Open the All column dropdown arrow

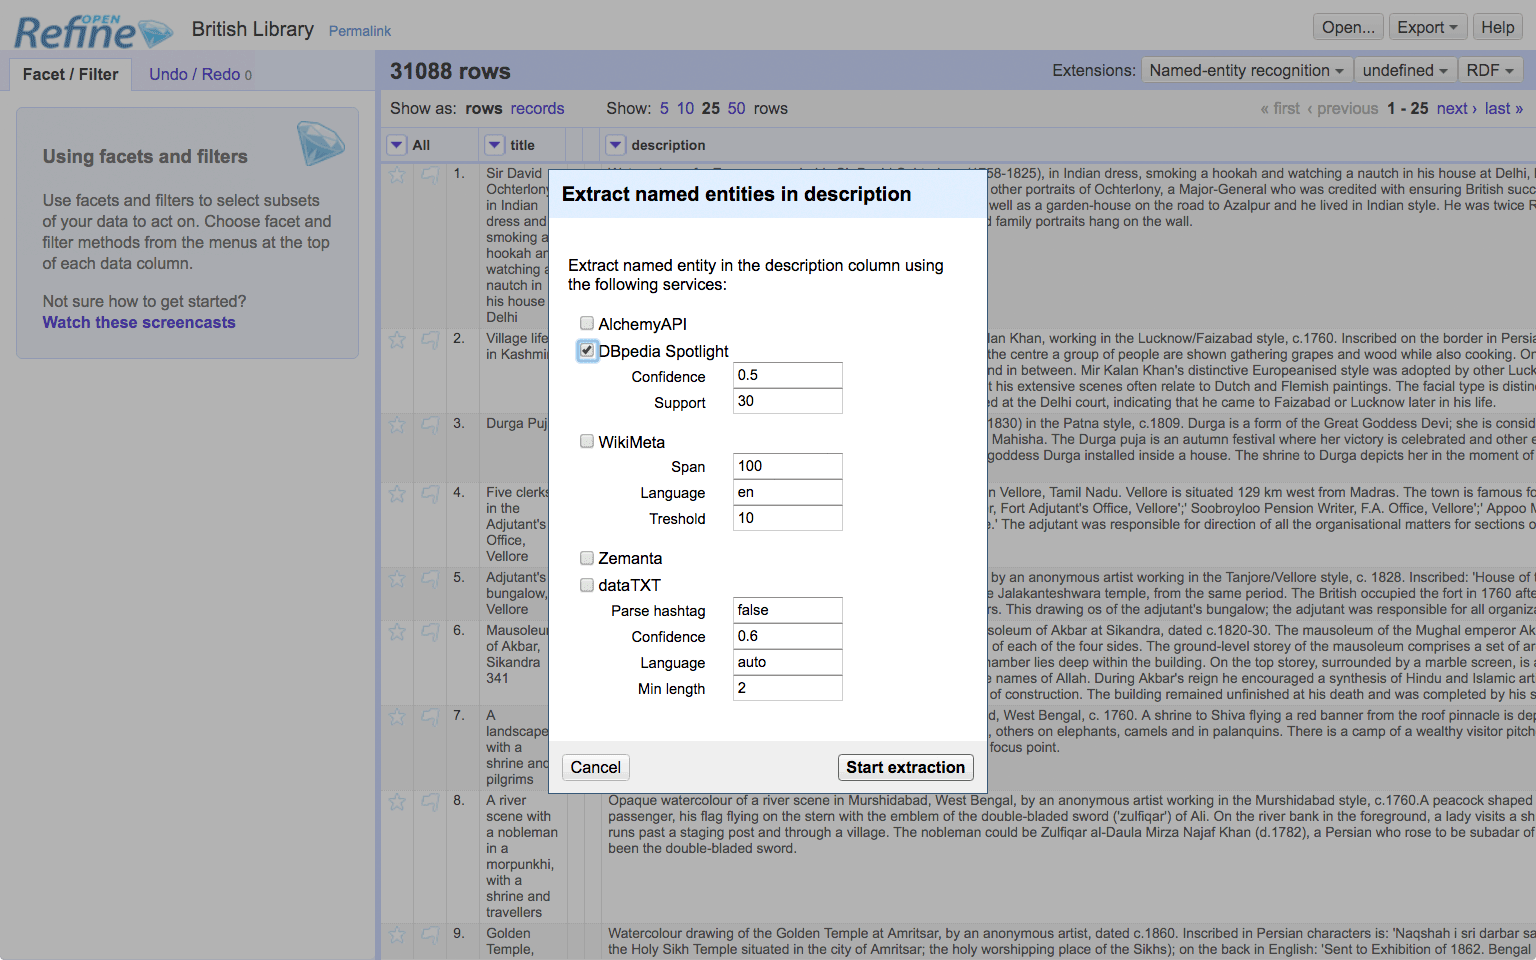pyautogui.click(x=397, y=145)
